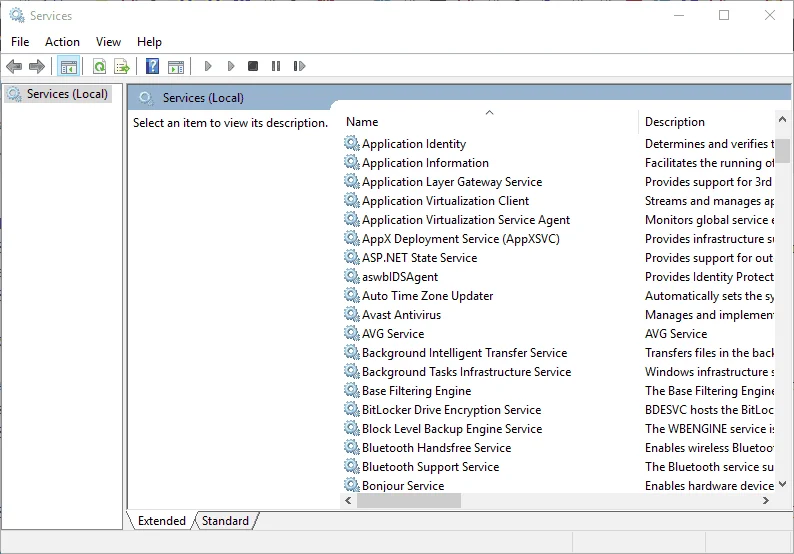Select Background Tasks Infrastructure Service
The image size is (794, 554).
click(x=466, y=371)
